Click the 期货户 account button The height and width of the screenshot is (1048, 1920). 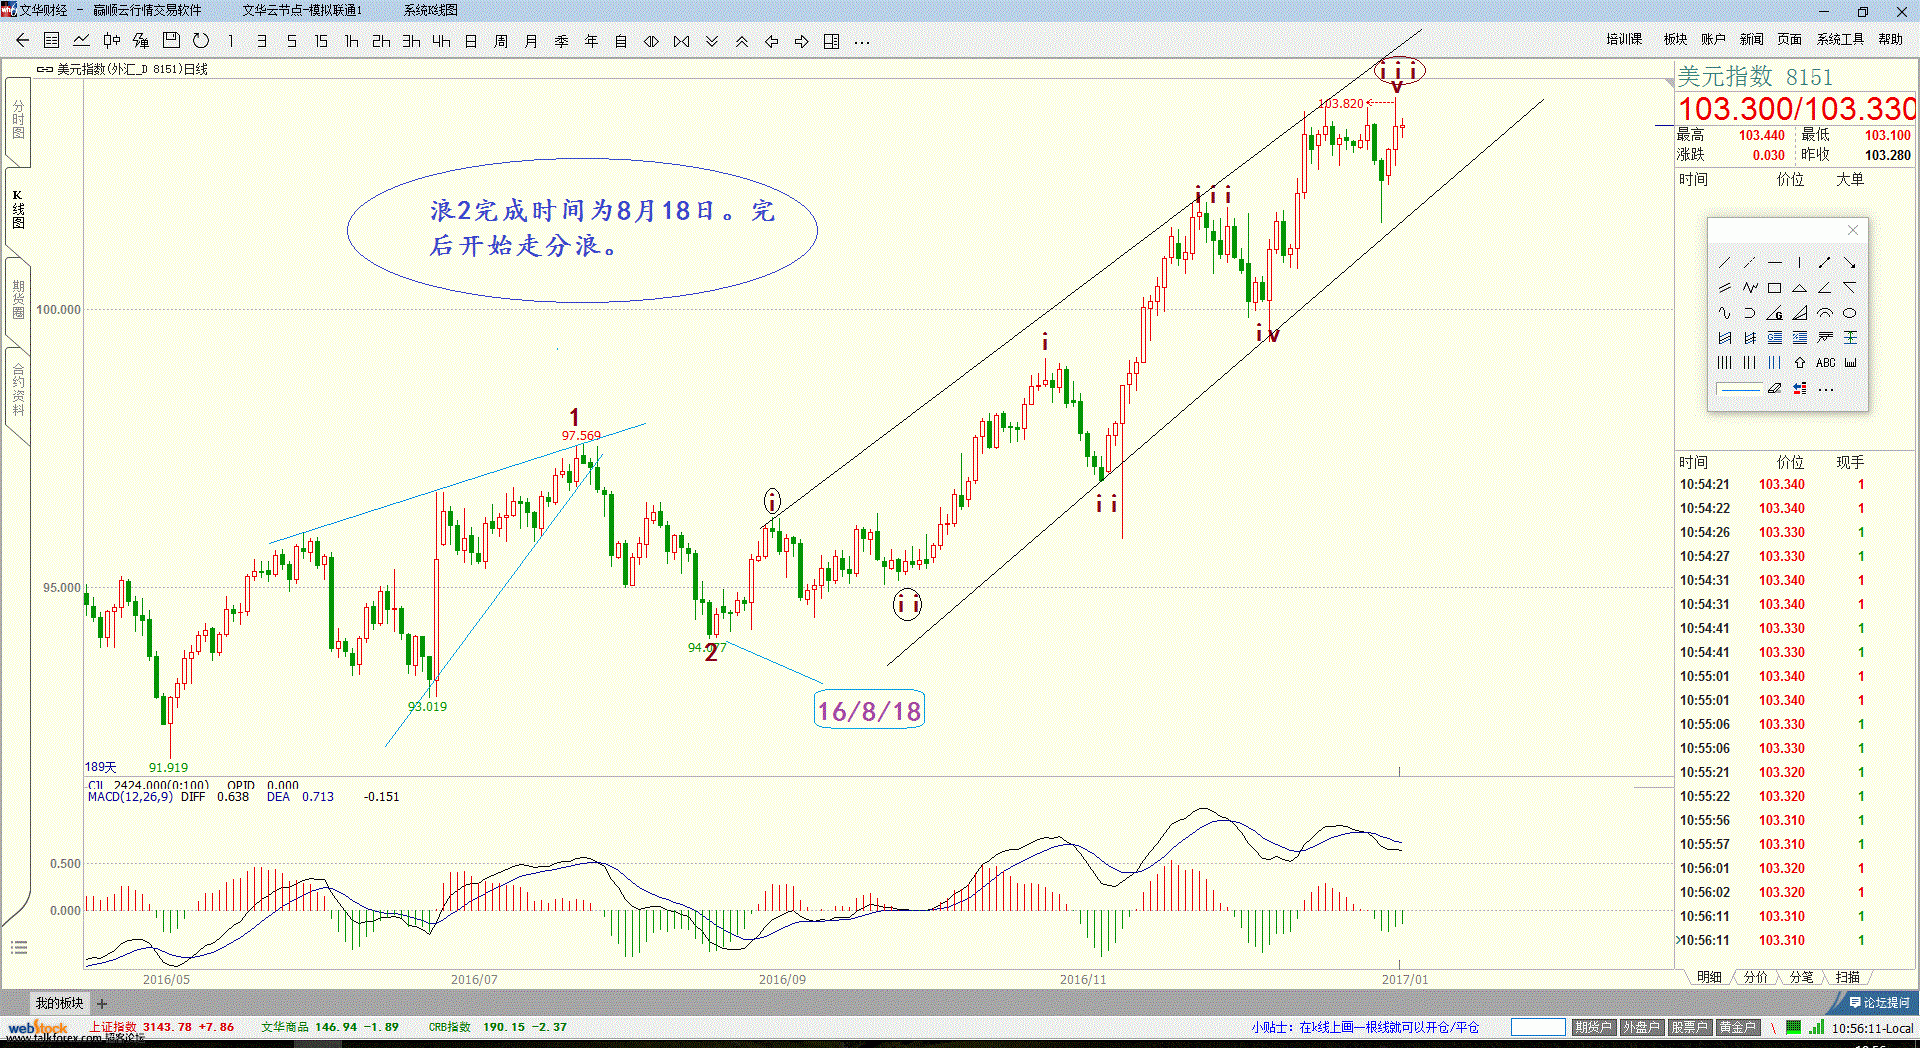(x=1593, y=1027)
